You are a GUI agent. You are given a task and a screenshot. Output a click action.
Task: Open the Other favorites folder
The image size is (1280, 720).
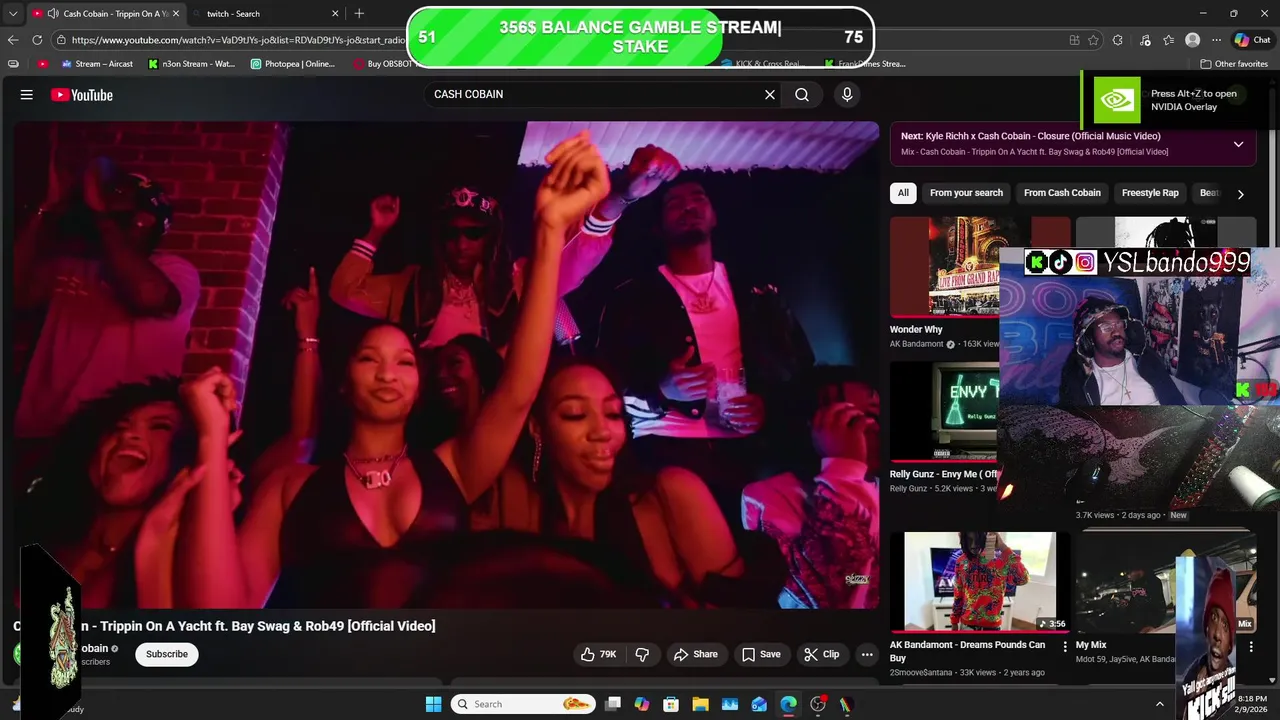point(1234,64)
